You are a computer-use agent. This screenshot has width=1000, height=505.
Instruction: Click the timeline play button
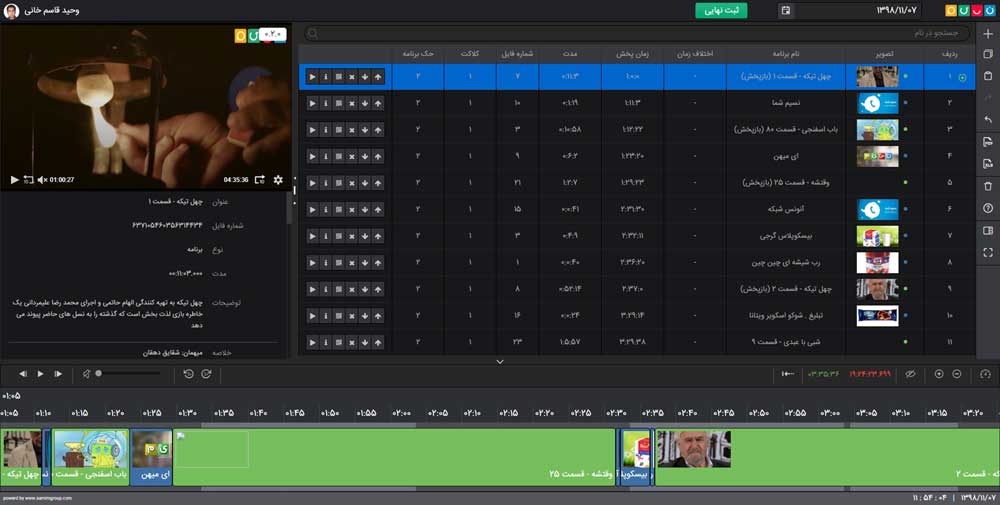point(40,374)
